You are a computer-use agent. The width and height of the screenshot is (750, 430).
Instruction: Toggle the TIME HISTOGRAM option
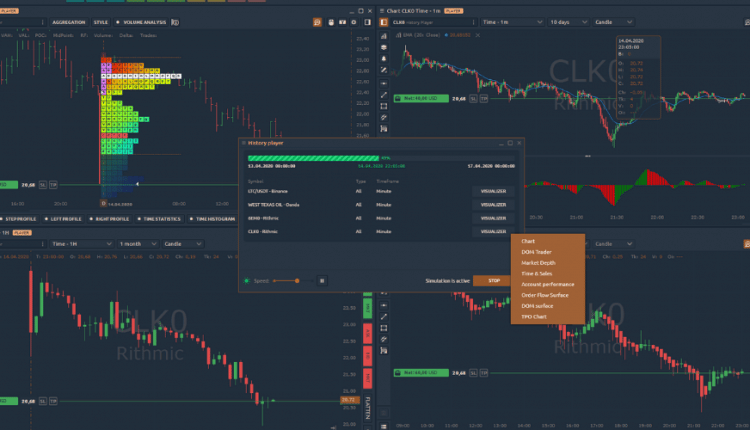point(213,219)
